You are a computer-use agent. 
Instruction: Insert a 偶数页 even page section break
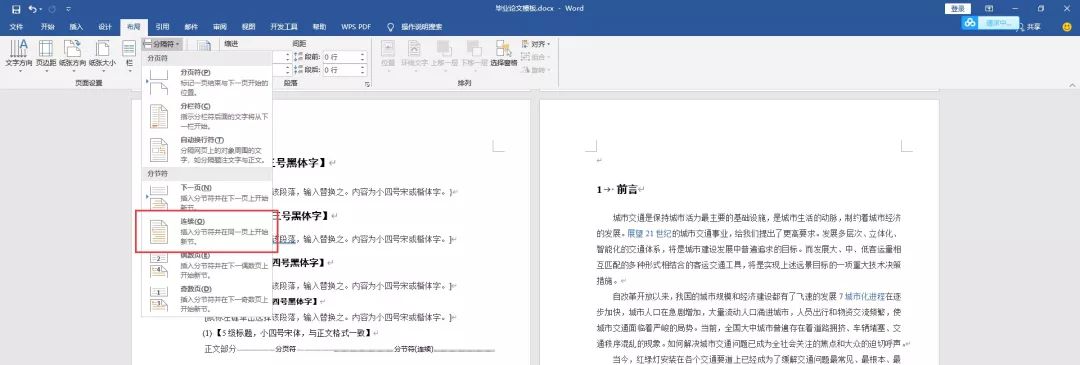[x=207, y=264]
